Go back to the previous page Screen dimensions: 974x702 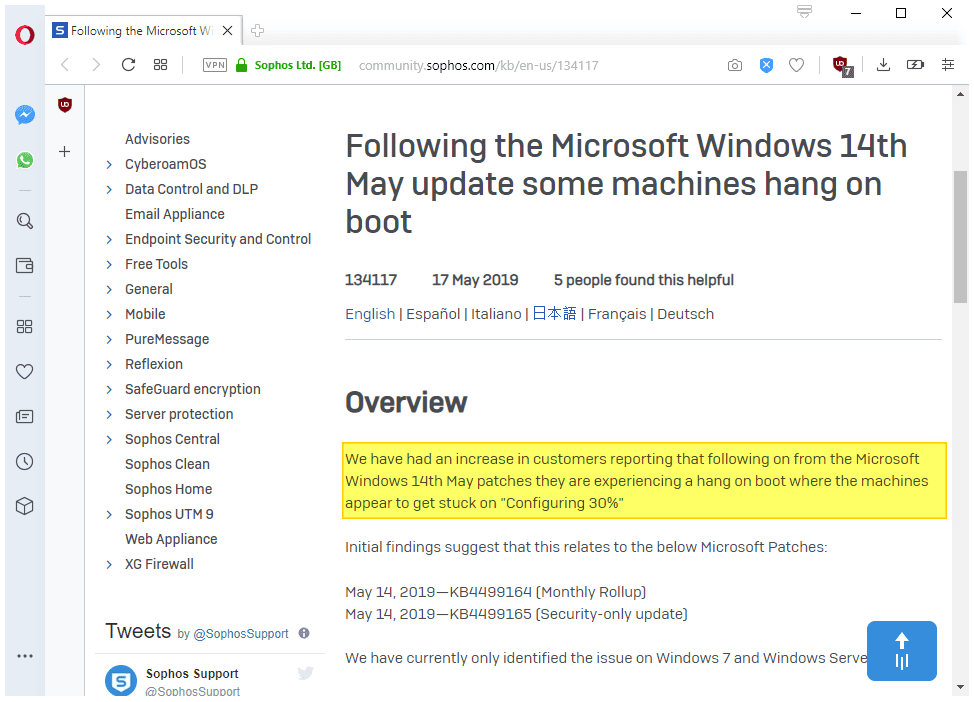[x=65, y=65]
